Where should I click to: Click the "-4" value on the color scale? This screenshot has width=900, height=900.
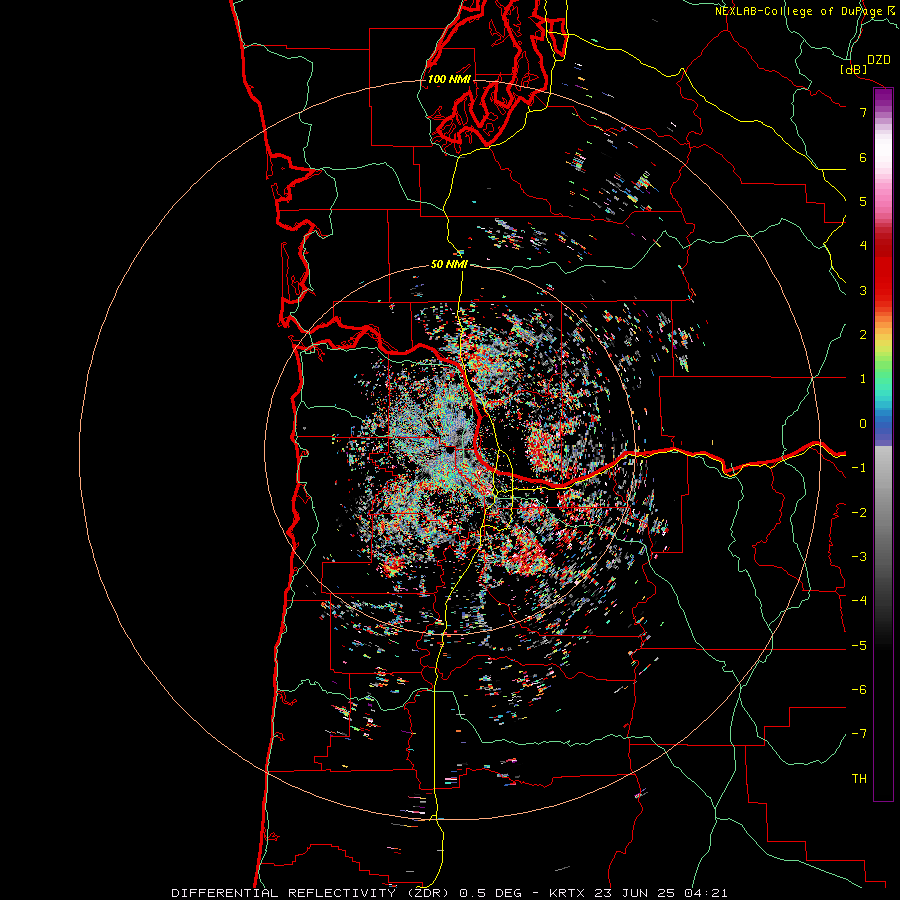[x=859, y=600]
